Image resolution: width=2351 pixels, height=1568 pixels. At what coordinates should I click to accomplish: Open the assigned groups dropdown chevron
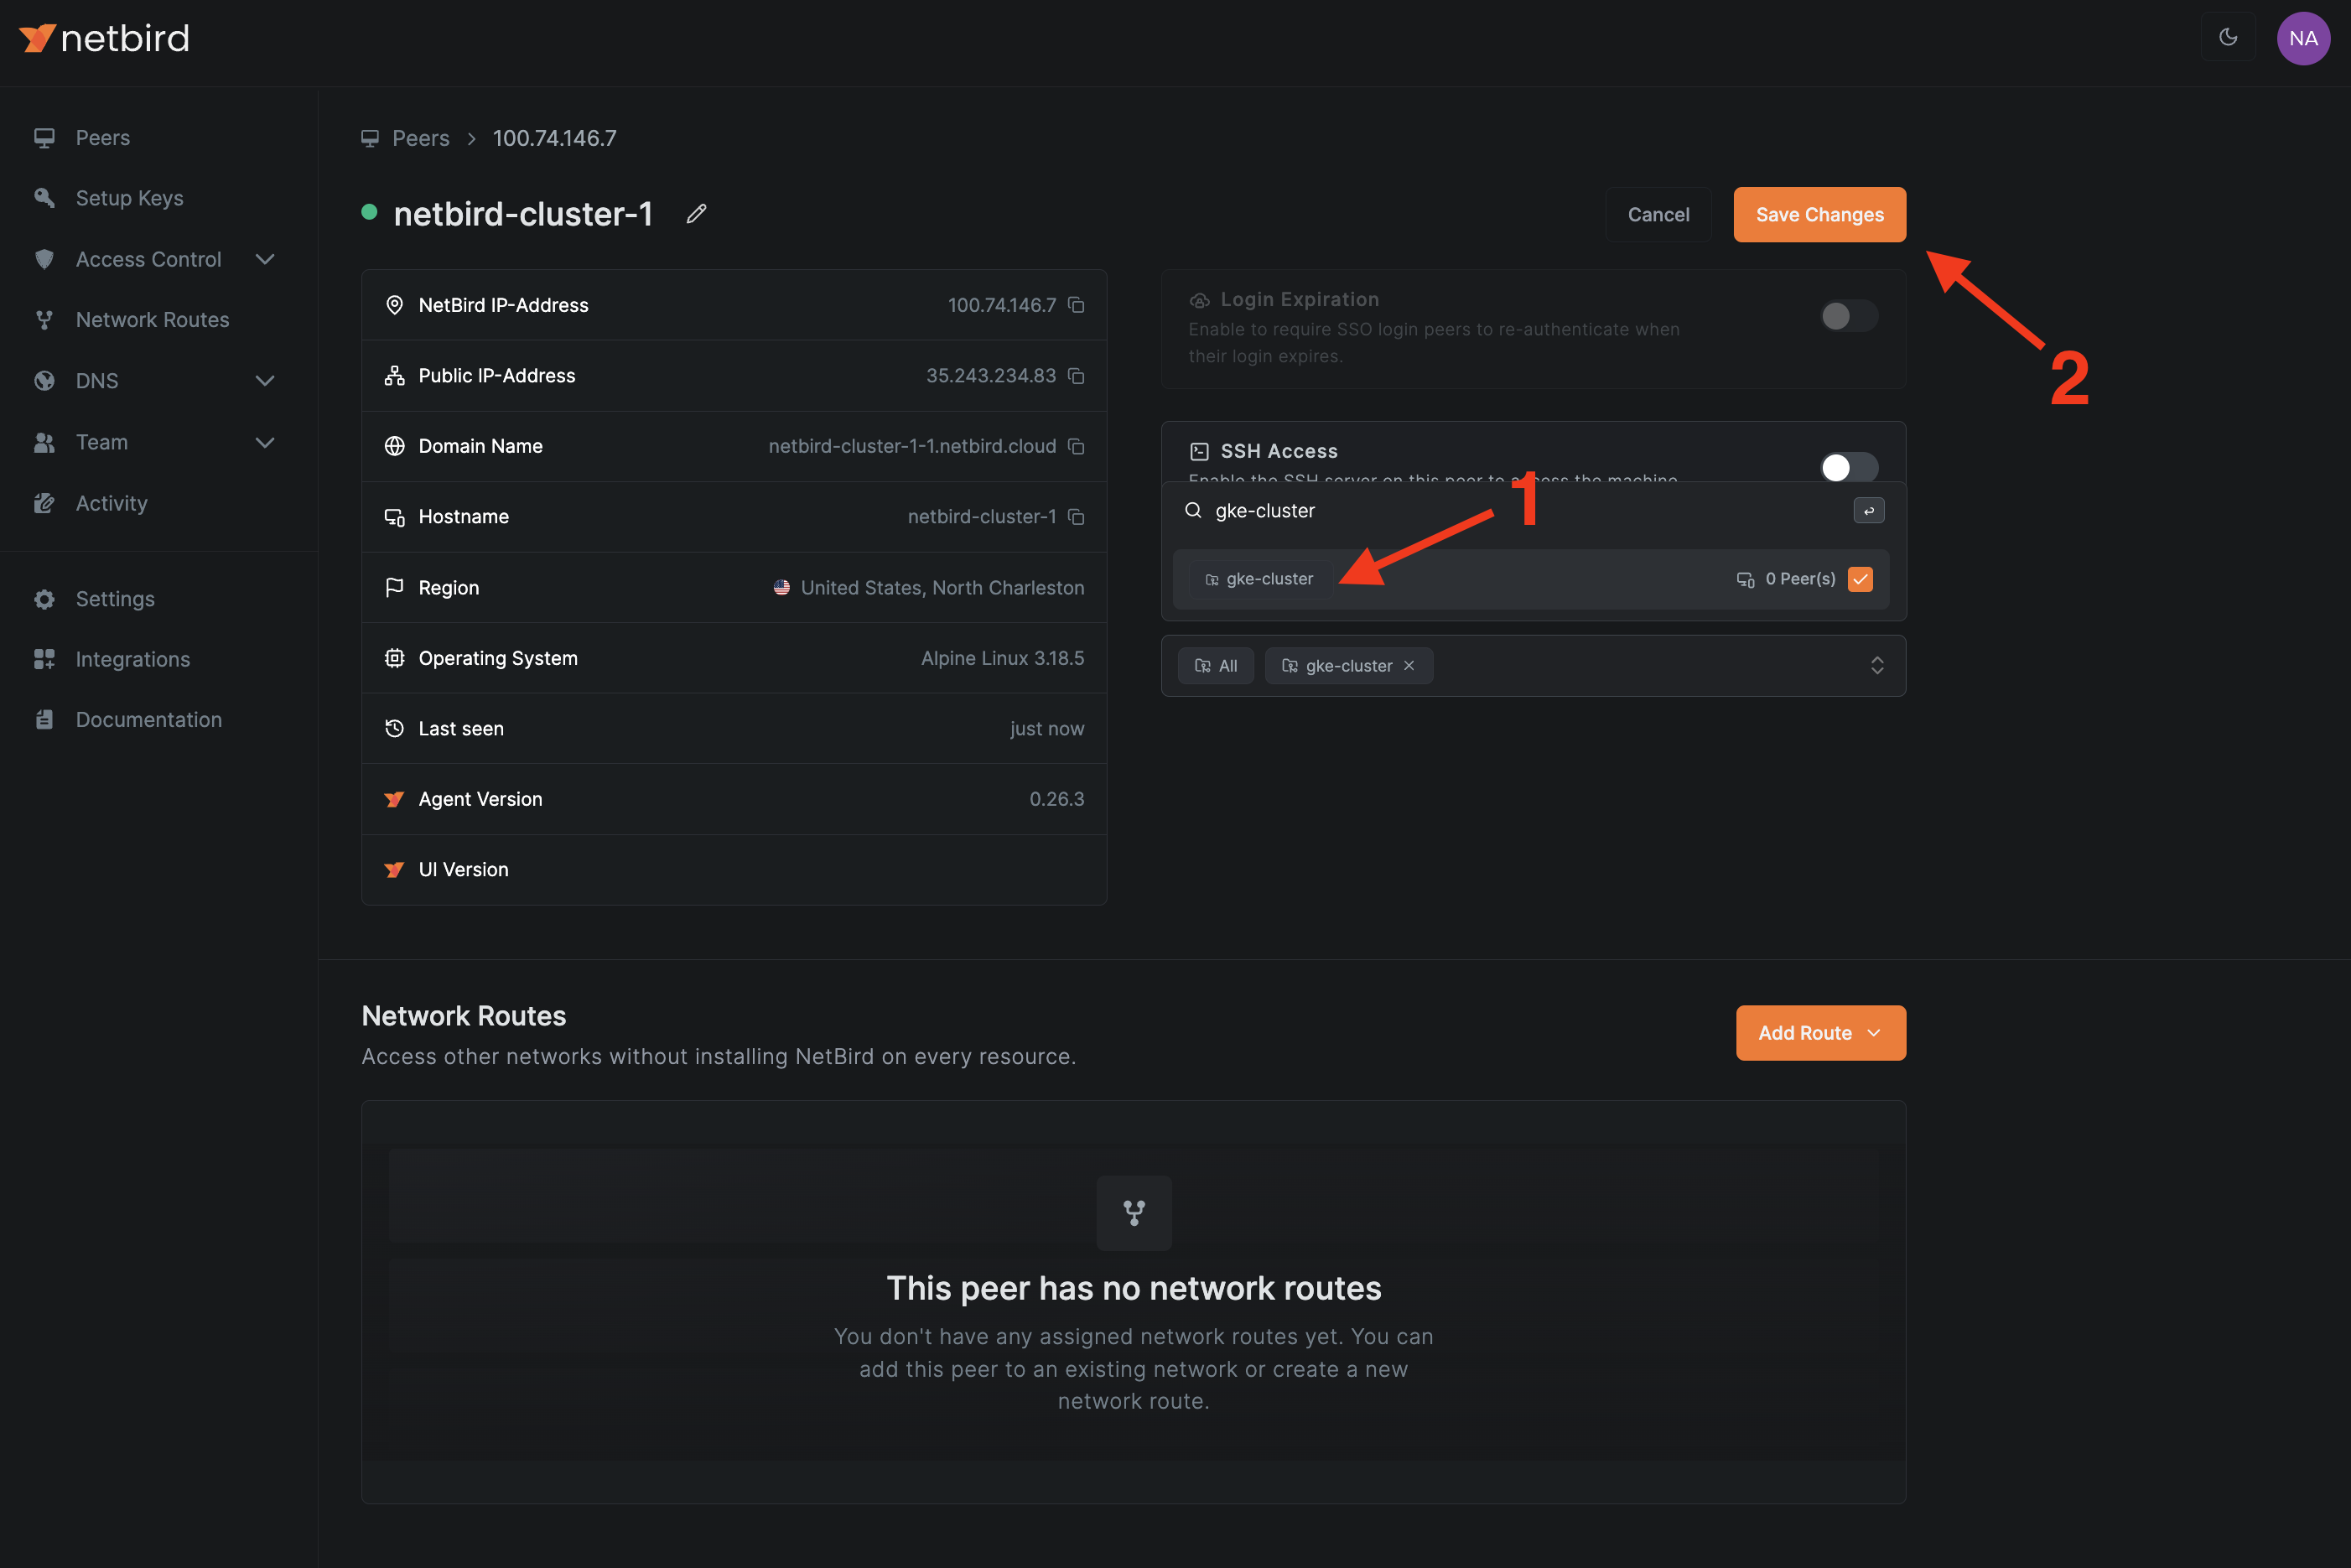click(1877, 665)
